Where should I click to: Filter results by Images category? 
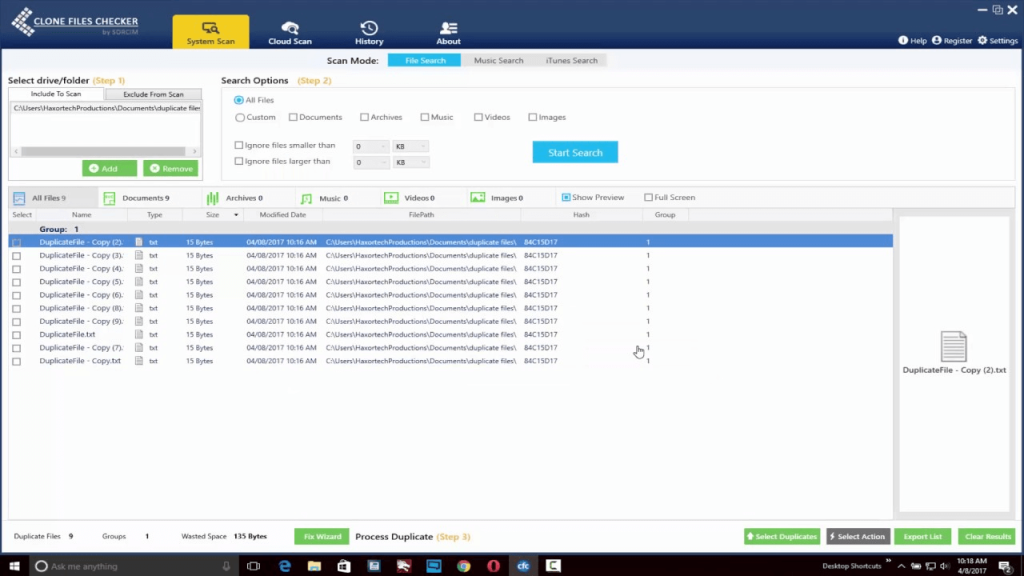point(497,198)
